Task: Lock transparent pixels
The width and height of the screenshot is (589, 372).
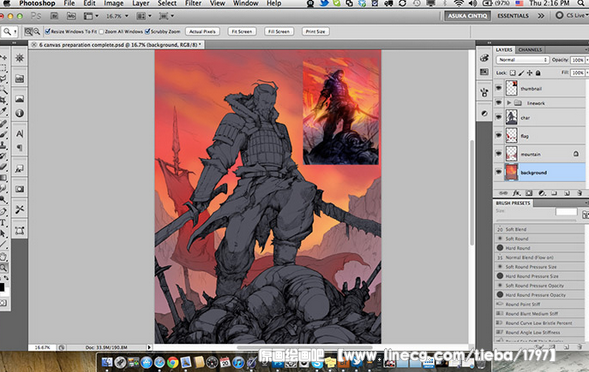Action: pos(513,73)
